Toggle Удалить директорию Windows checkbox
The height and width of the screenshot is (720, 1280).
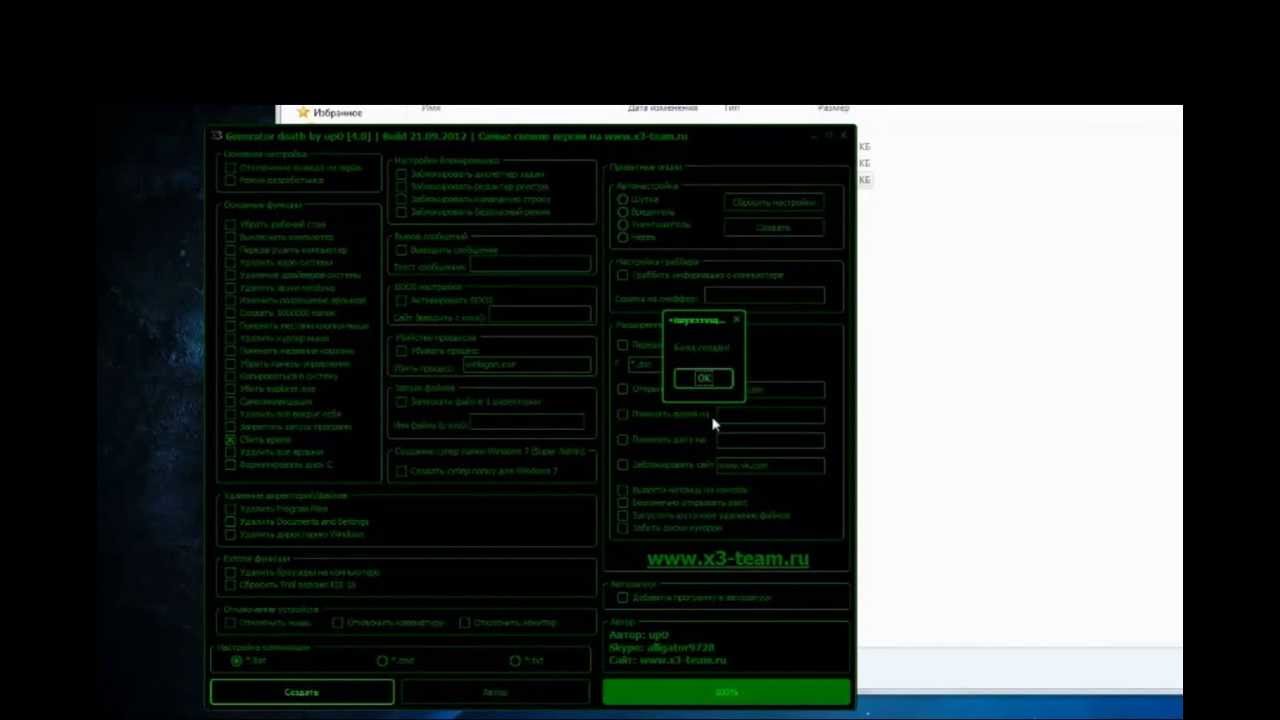[231, 535]
